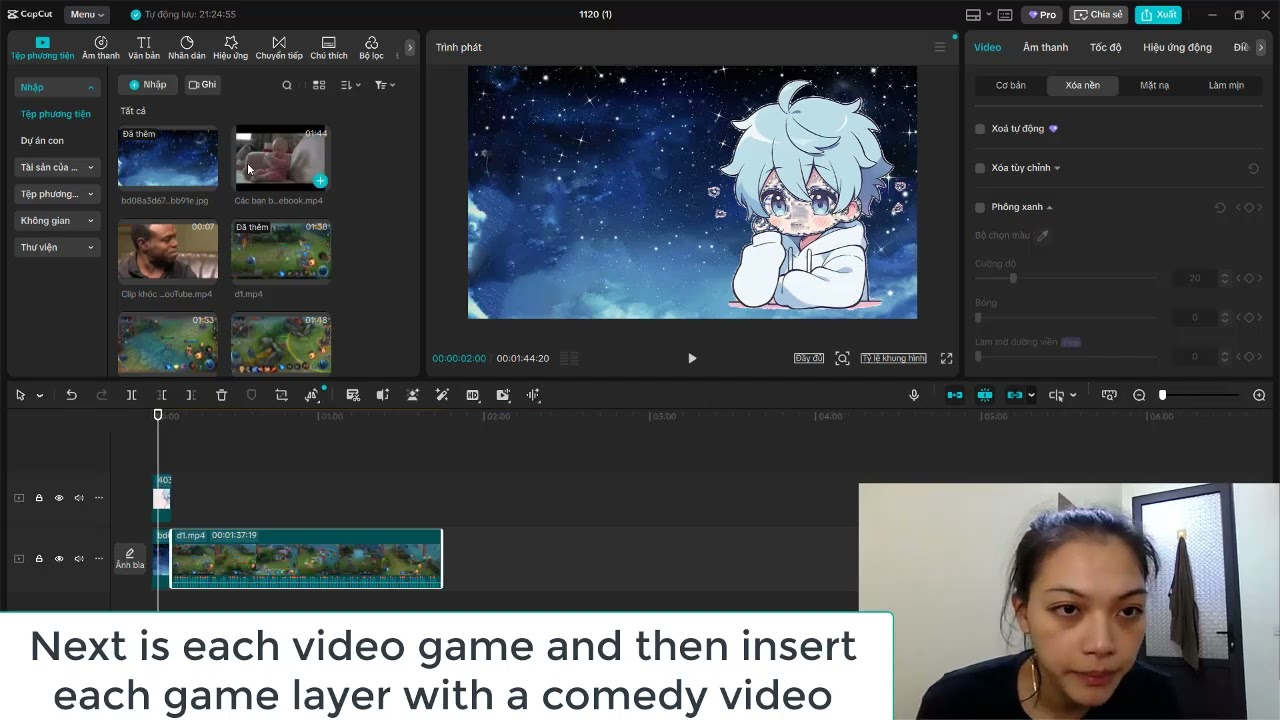1280x720 pixels.
Task: Adjust the Cường độ intensity slider
Action: tap(1014, 278)
